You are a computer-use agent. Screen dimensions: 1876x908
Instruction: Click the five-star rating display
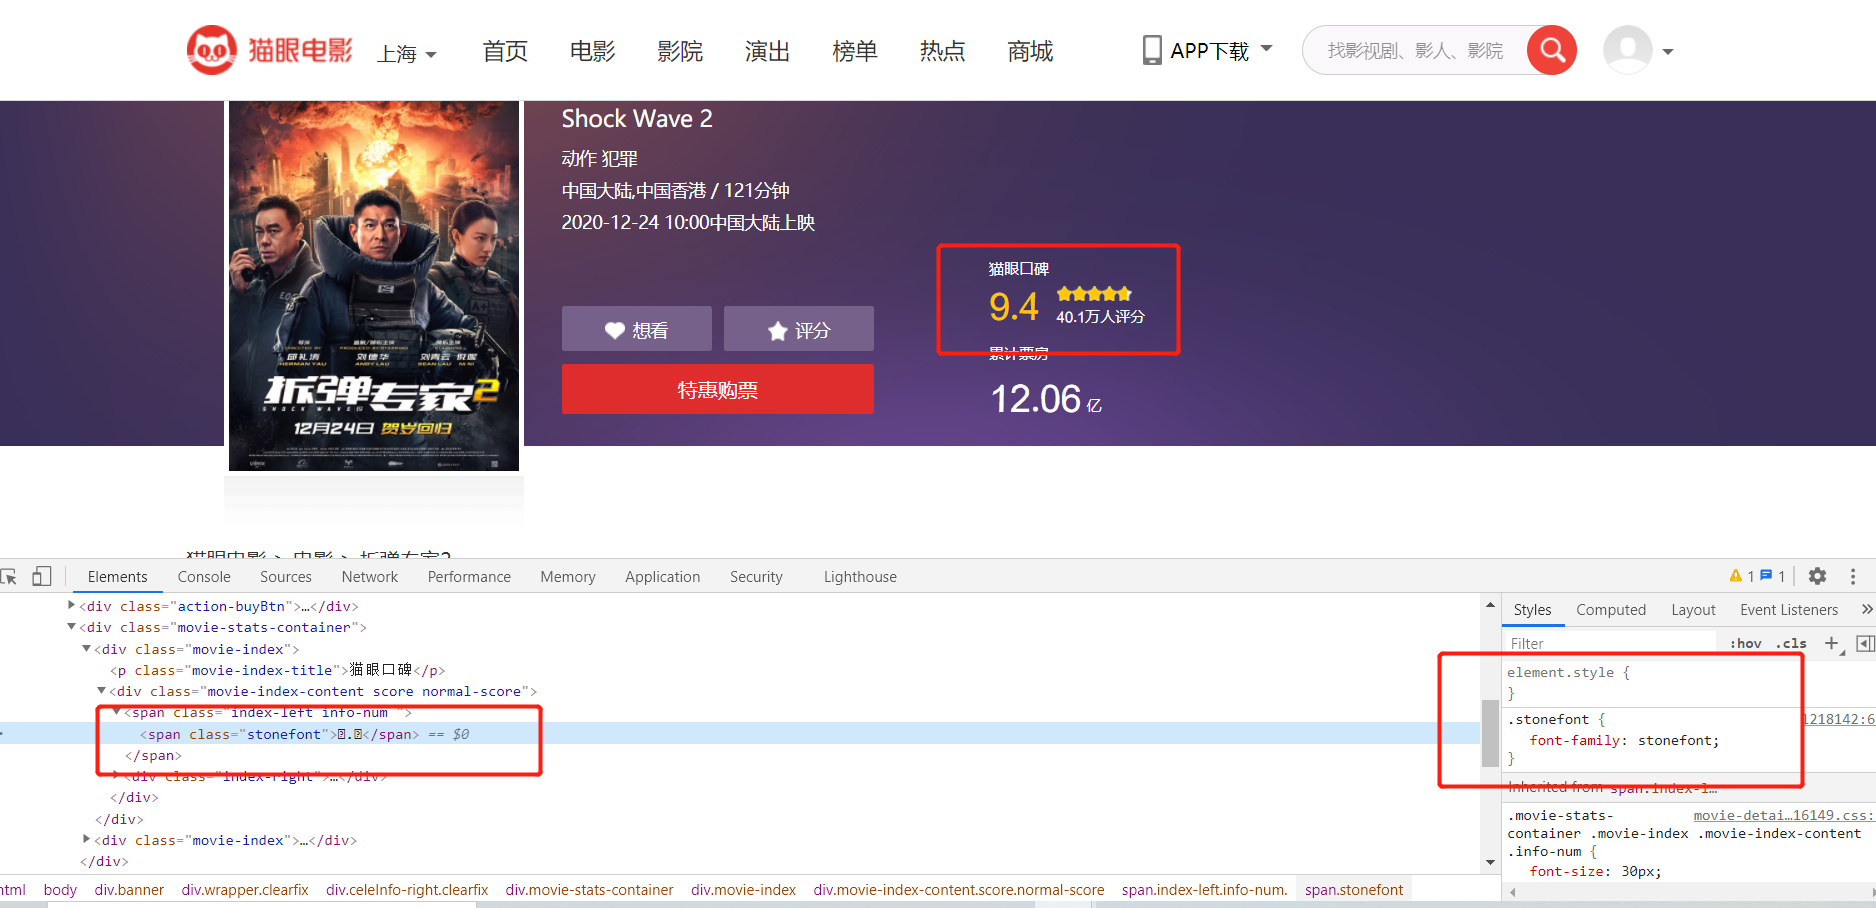1094,293
